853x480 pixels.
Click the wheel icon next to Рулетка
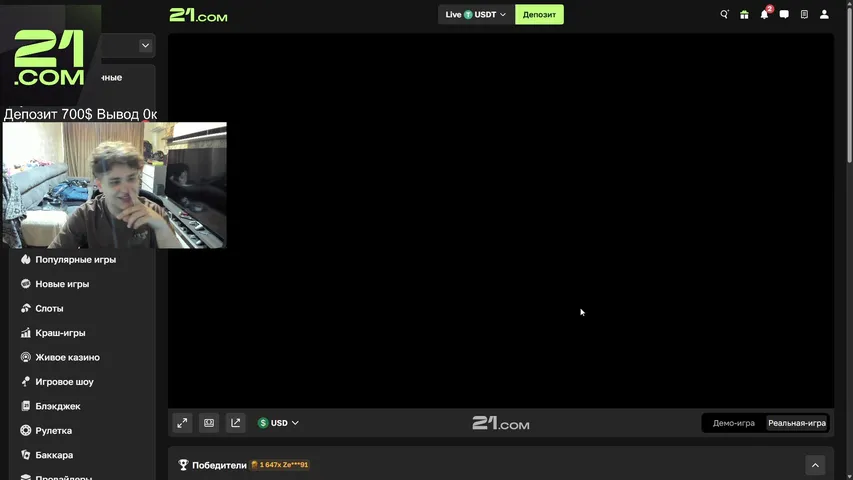tap(26, 430)
